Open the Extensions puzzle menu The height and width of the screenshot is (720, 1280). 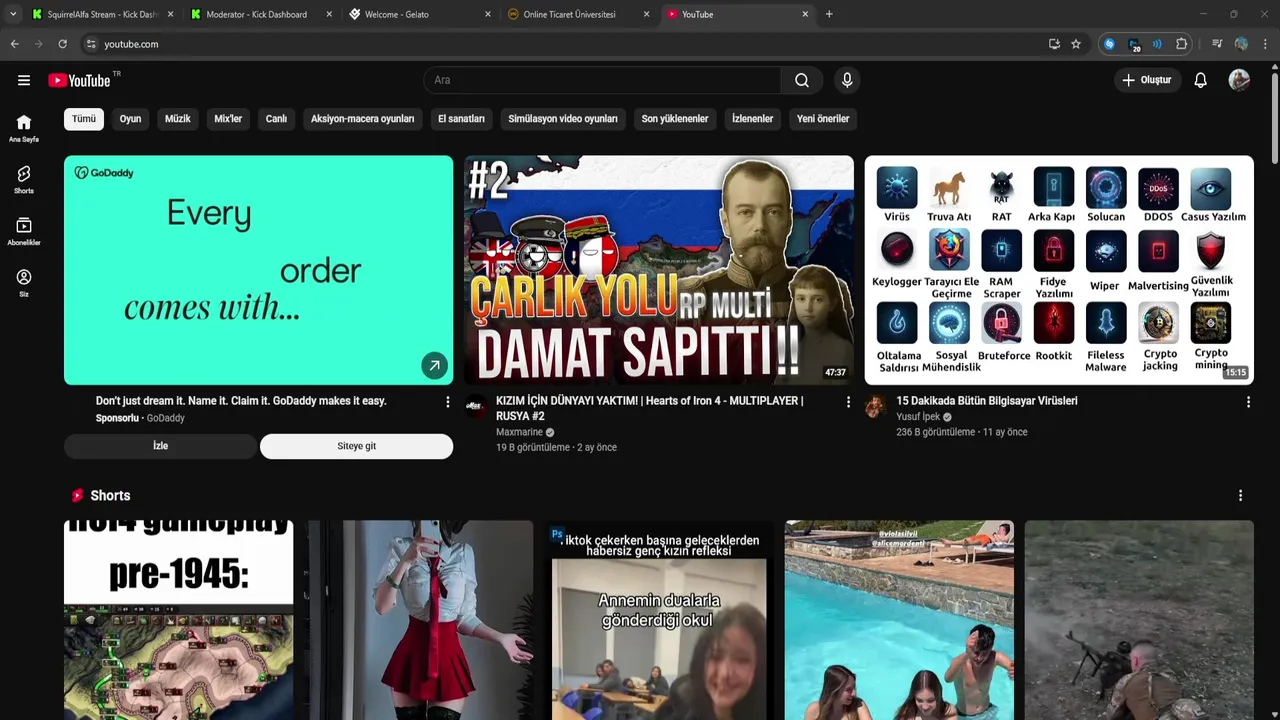click(x=1181, y=44)
